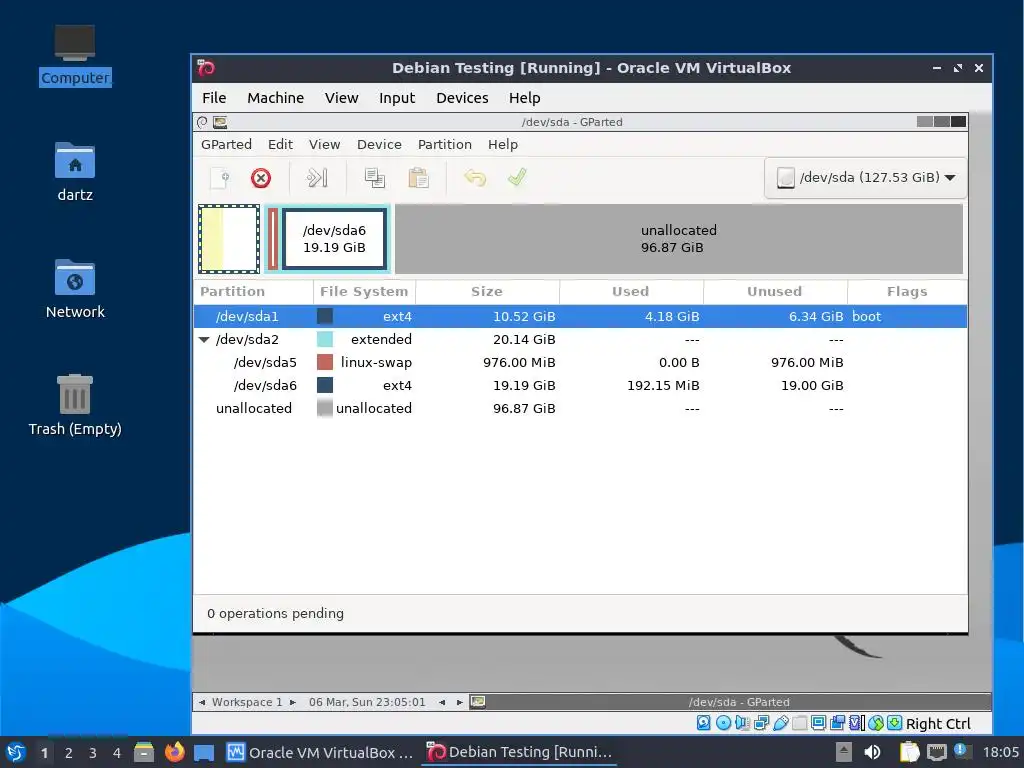Open the /dev/sda device selector dropdown
The height and width of the screenshot is (768, 1024).
[x=865, y=178]
